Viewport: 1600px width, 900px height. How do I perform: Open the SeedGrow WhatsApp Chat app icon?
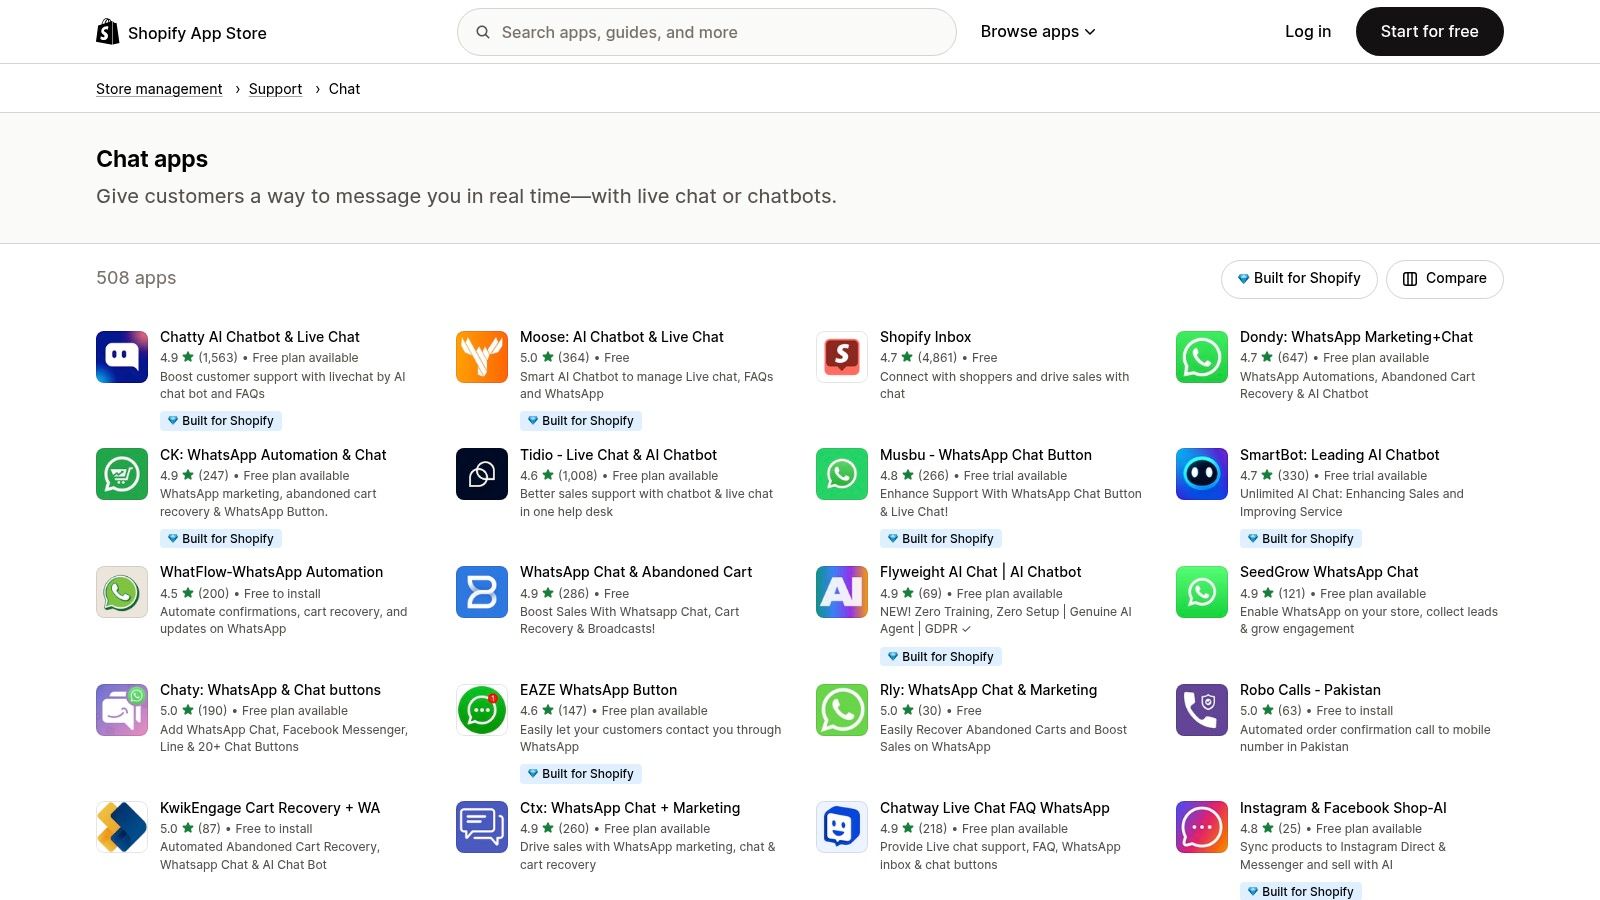click(1201, 591)
